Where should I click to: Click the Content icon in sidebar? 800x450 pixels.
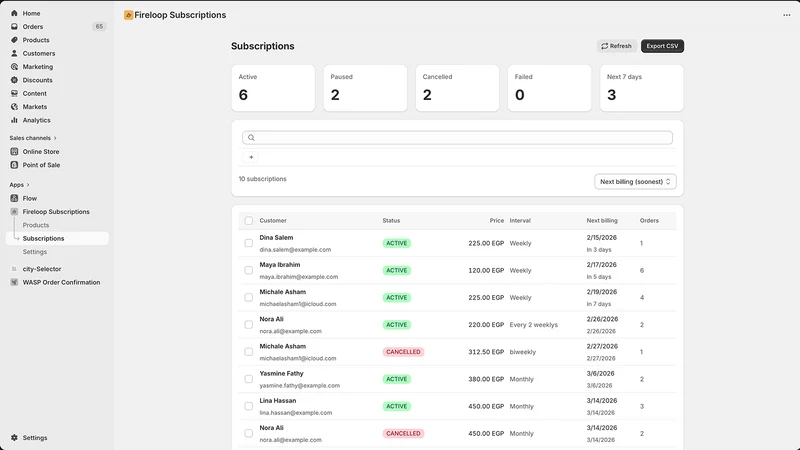click(14, 93)
